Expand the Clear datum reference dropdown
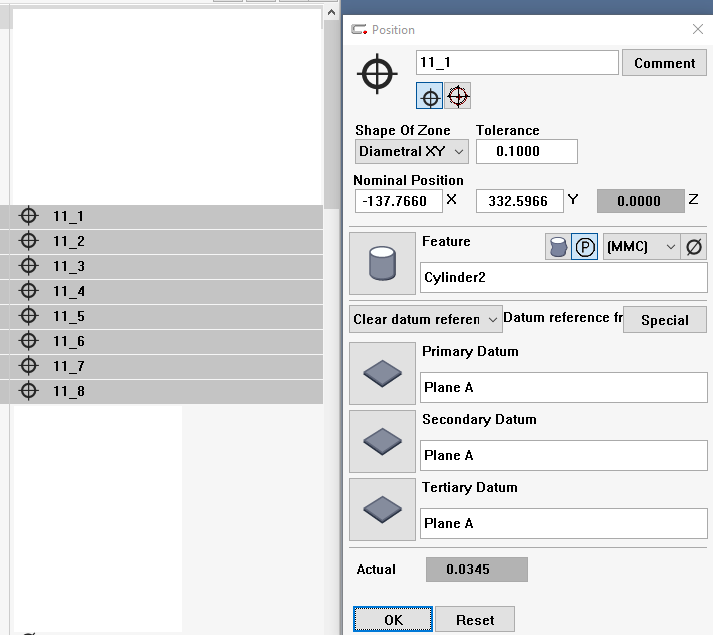 click(425, 320)
